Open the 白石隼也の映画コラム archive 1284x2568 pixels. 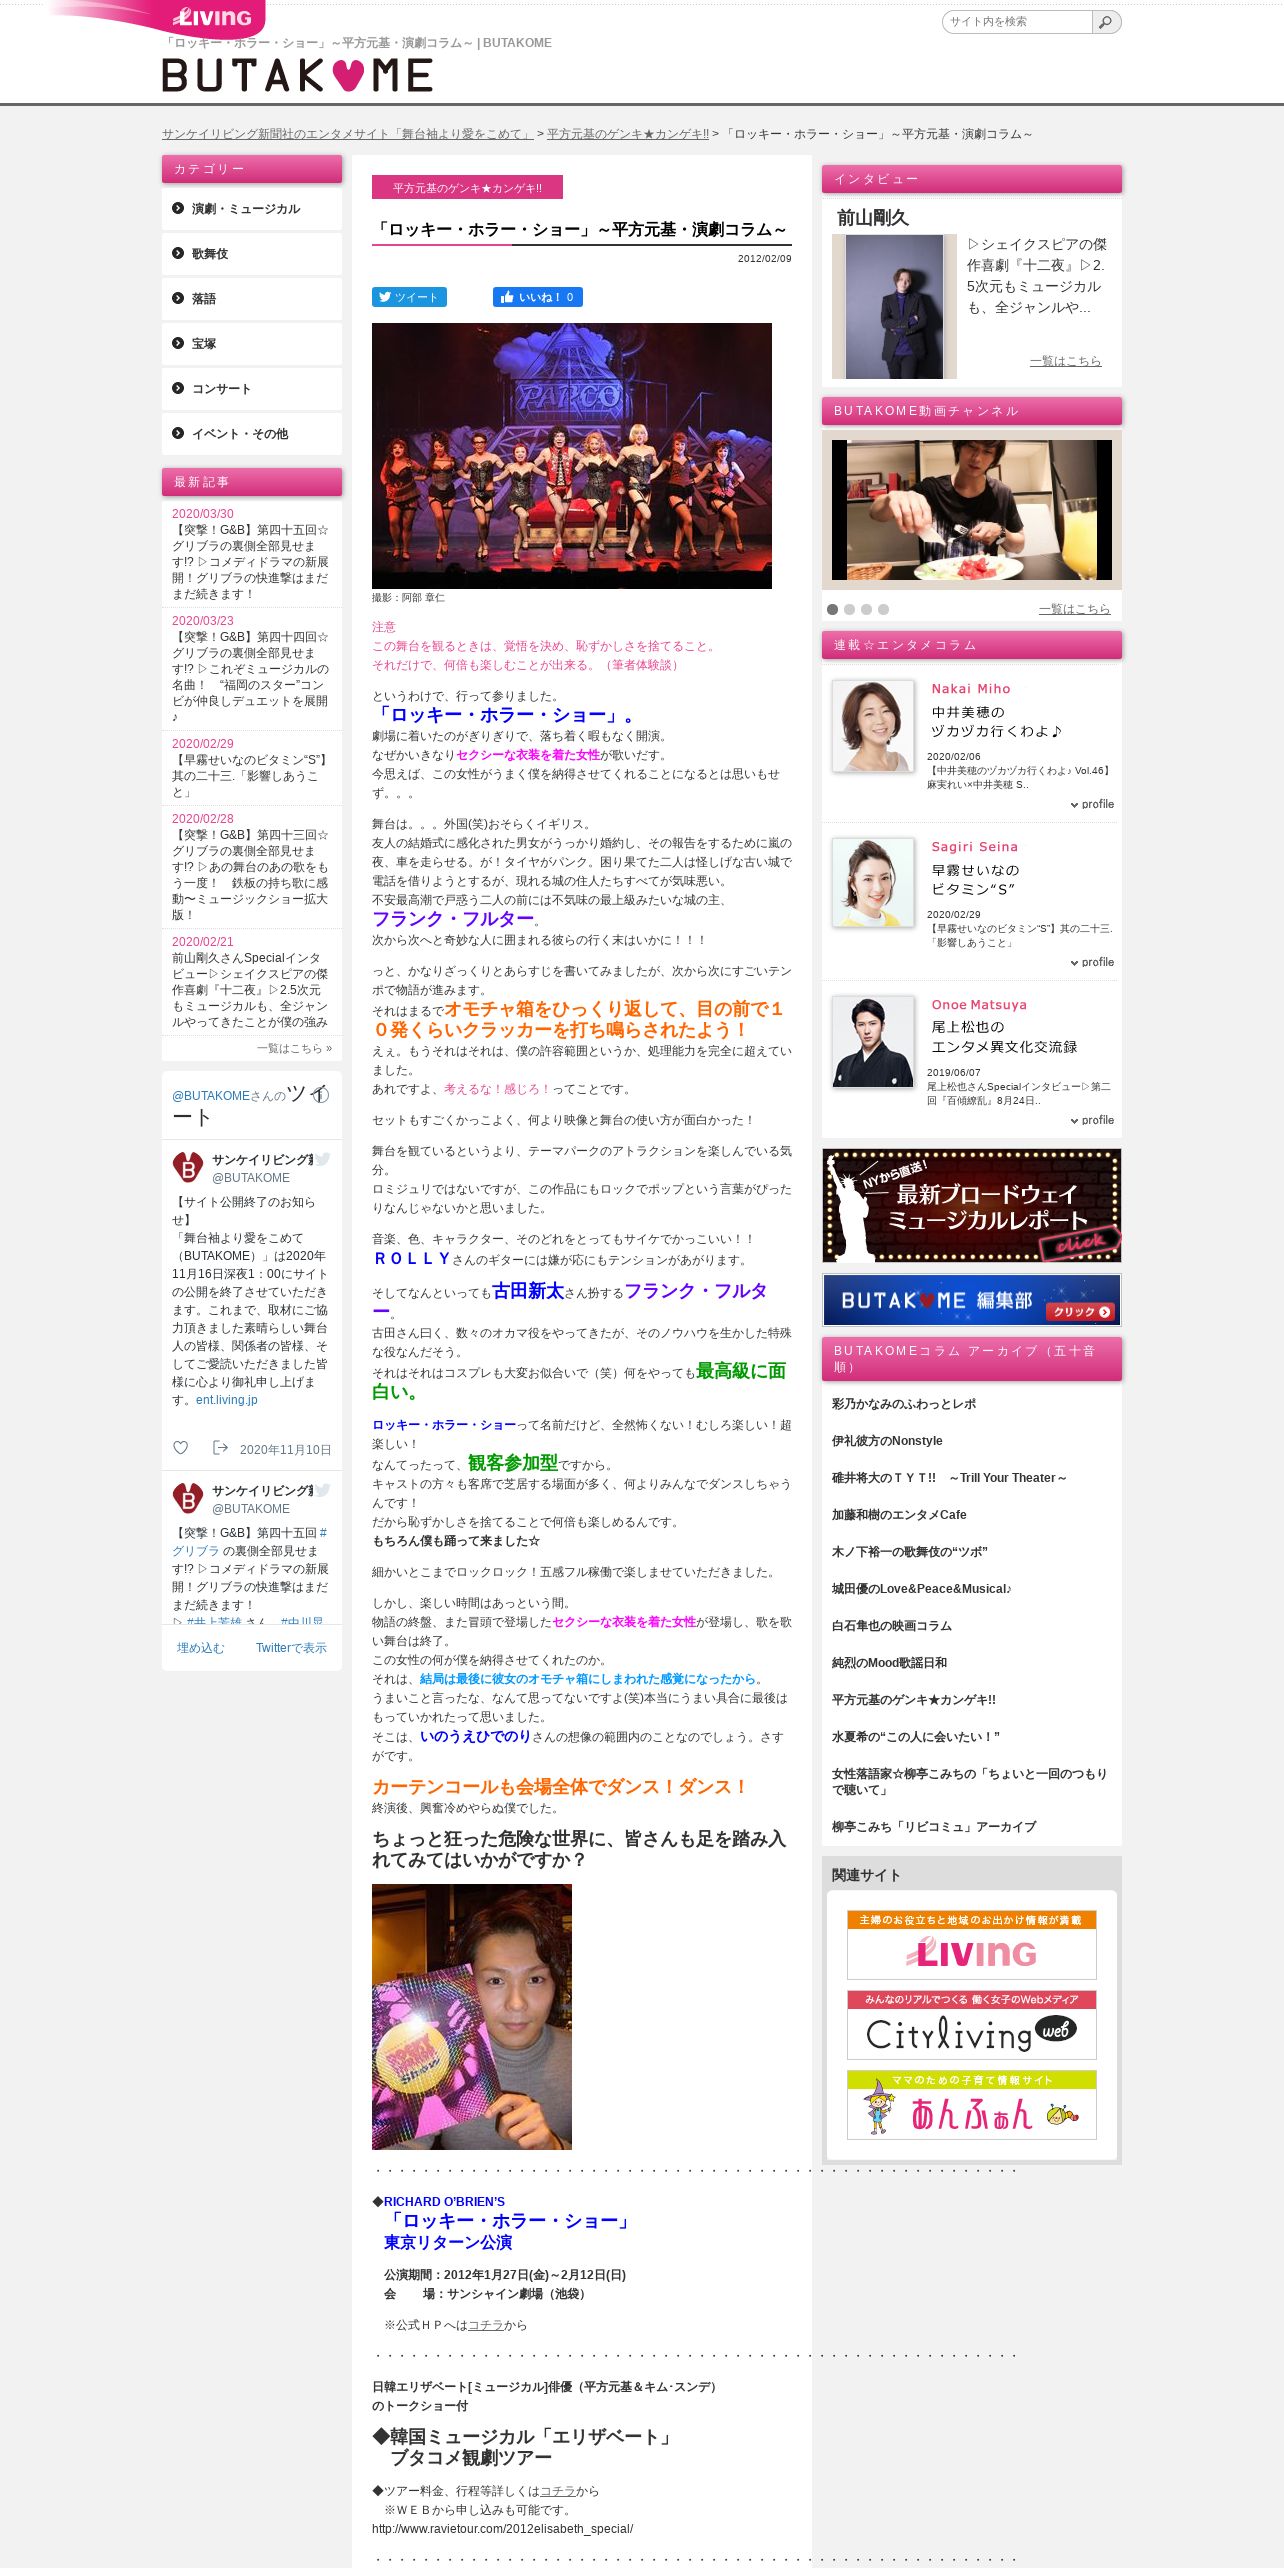[892, 1626]
